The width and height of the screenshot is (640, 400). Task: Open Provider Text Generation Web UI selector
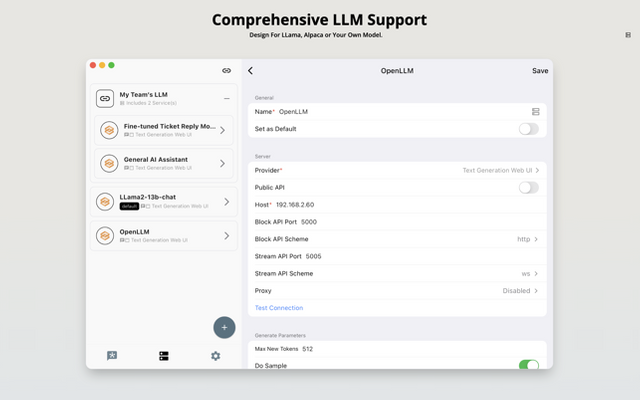point(397,170)
